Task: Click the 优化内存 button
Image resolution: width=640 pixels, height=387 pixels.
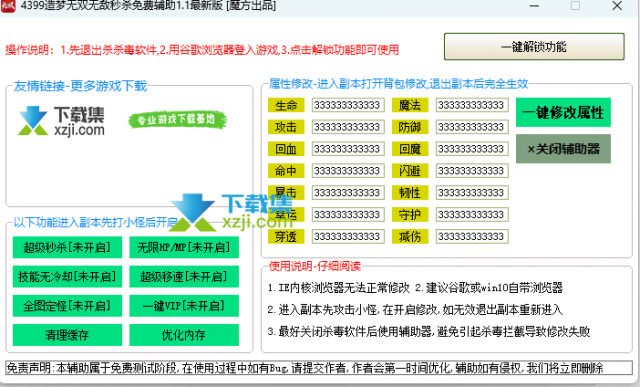Action: pos(184,335)
